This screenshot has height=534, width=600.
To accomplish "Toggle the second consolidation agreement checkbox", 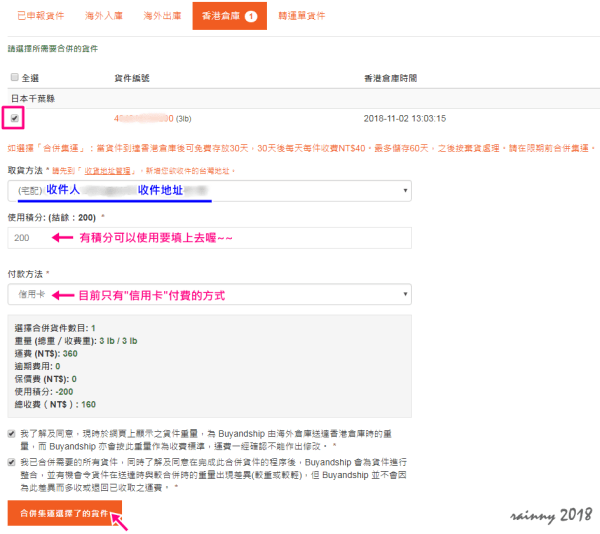I will click(x=12, y=463).
